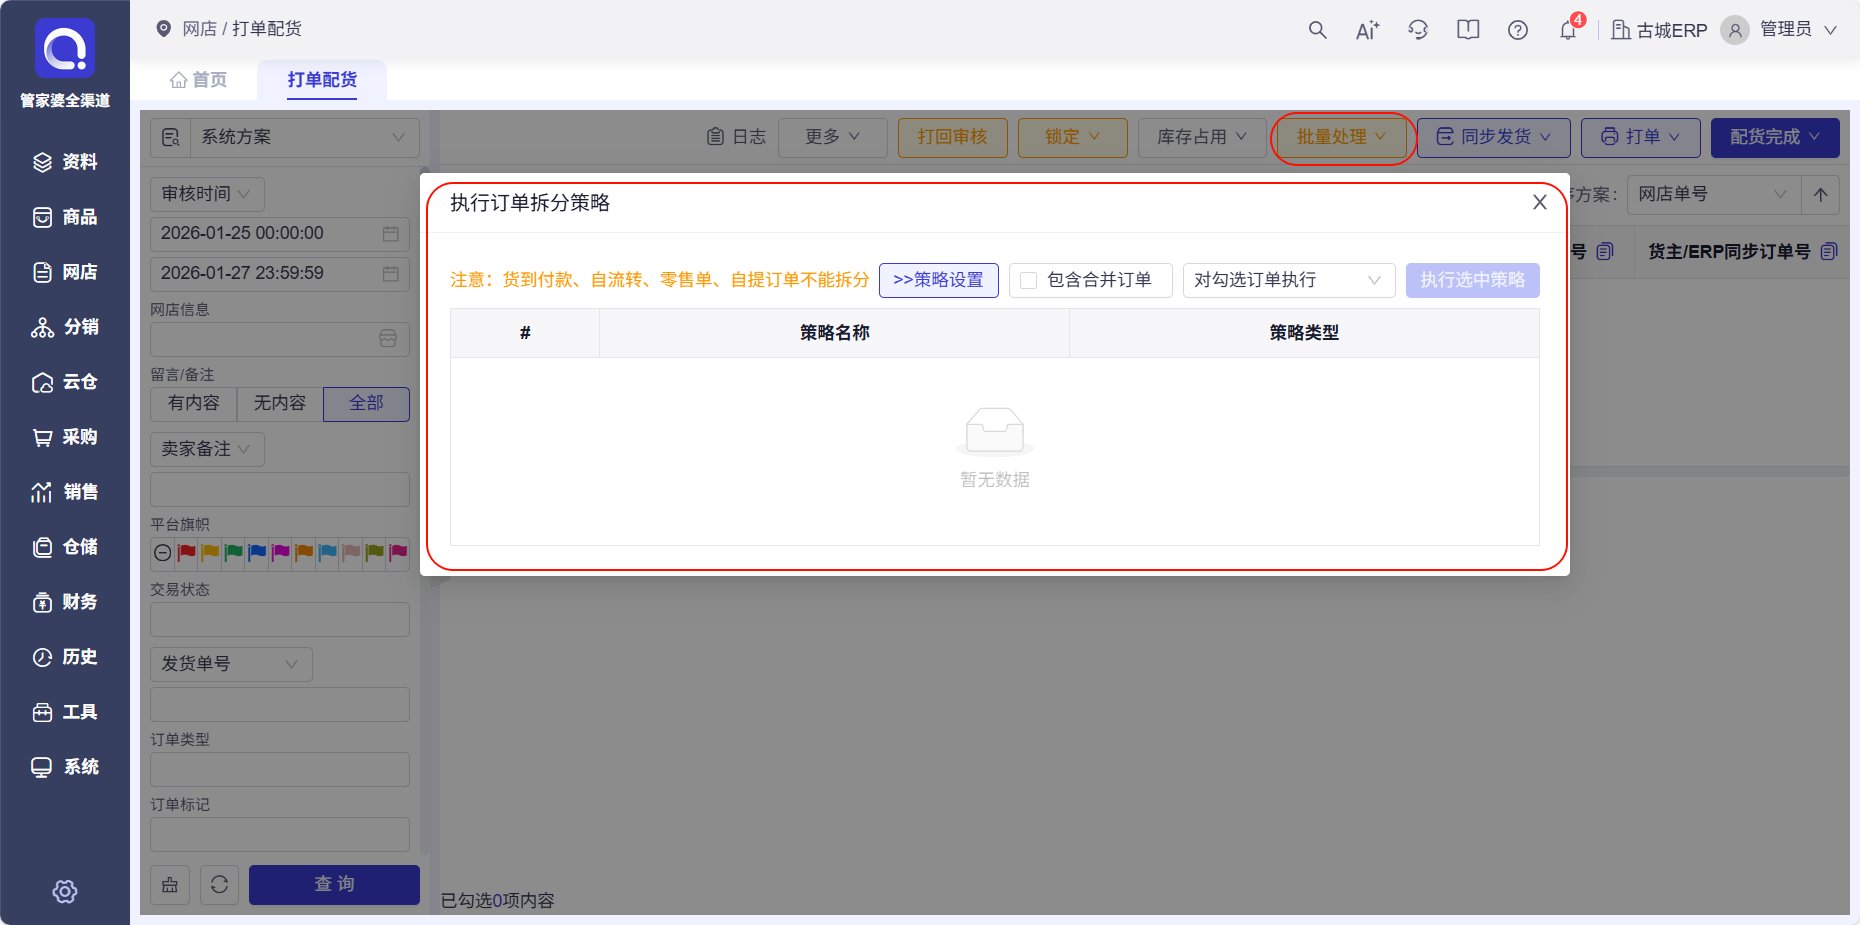The image size is (1860, 925).
Task: Enable the 包含合并订单 checkbox
Action: pos(1028,281)
